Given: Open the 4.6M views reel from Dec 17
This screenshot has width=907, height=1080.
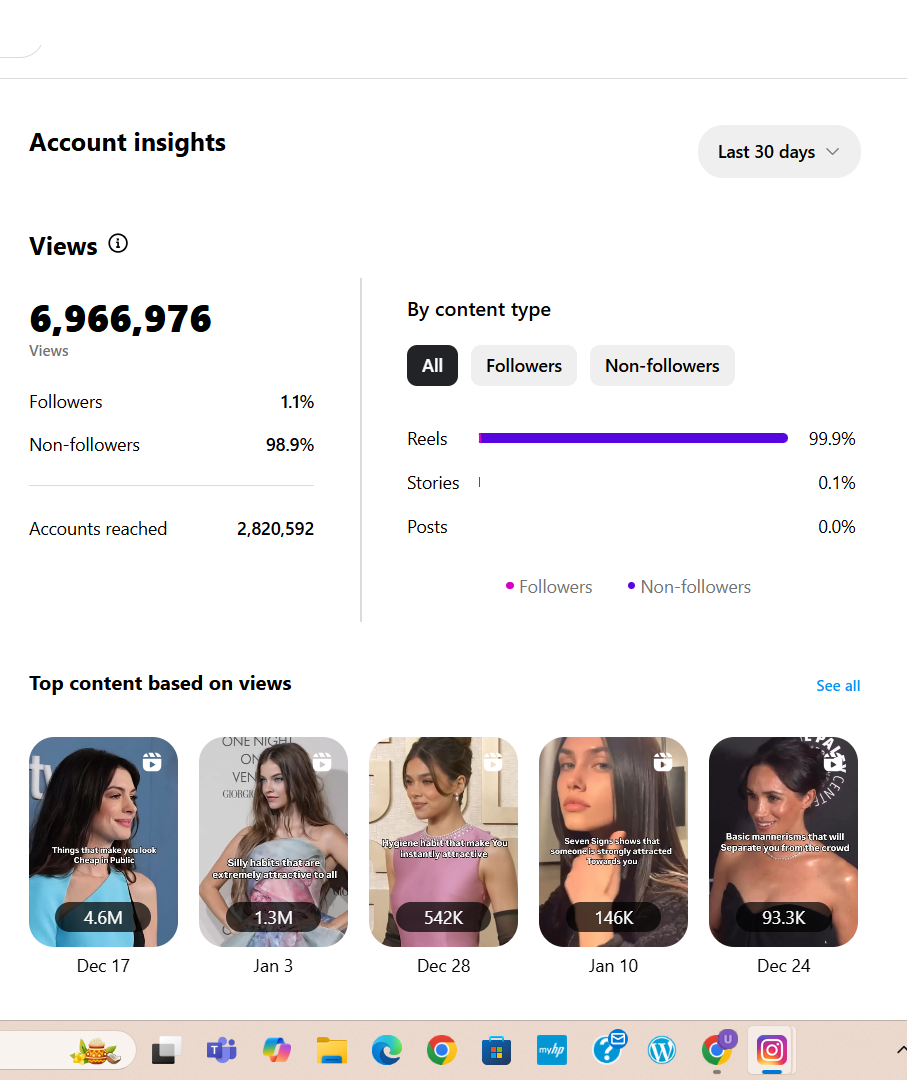Looking at the screenshot, I should [103, 841].
